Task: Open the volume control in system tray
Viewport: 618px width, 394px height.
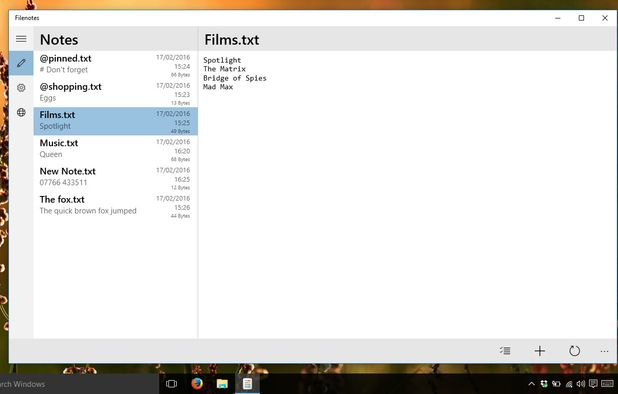Action: point(581,384)
